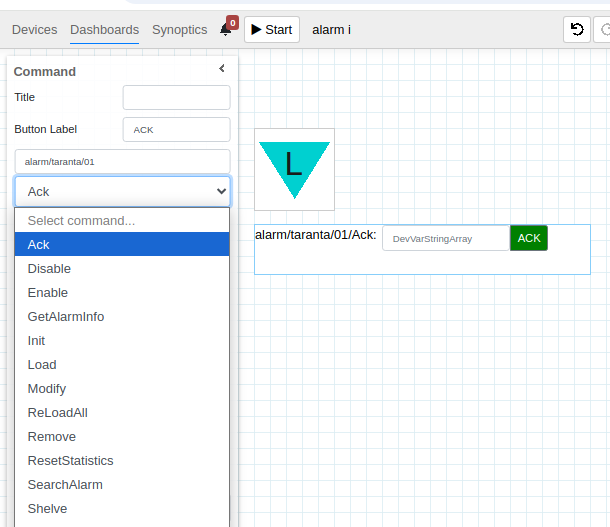The width and height of the screenshot is (610, 527).
Task: Click the DevVarStringArray argument input
Action: 446,238
